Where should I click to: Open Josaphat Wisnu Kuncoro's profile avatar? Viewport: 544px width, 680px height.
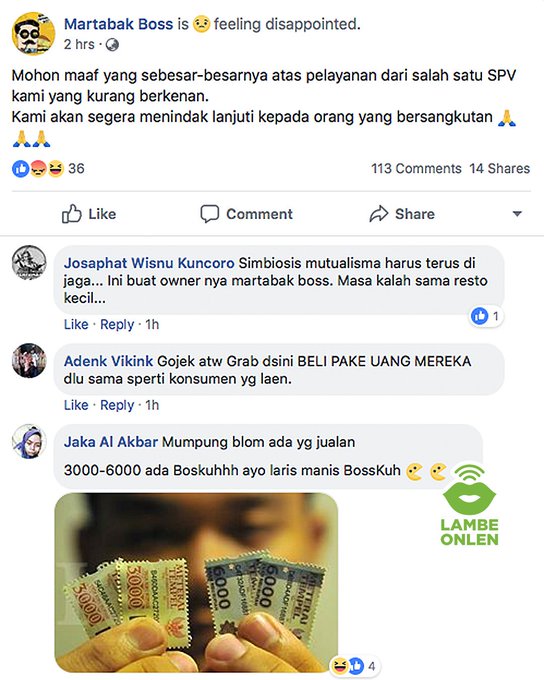coord(29,263)
